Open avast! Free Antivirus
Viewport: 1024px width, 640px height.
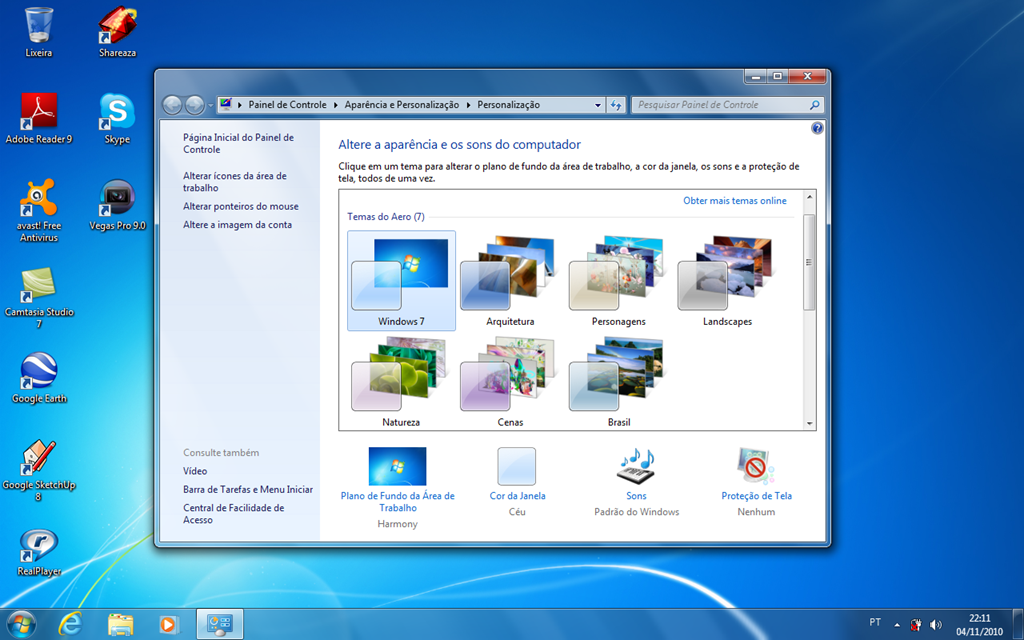click(x=38, y=198)
